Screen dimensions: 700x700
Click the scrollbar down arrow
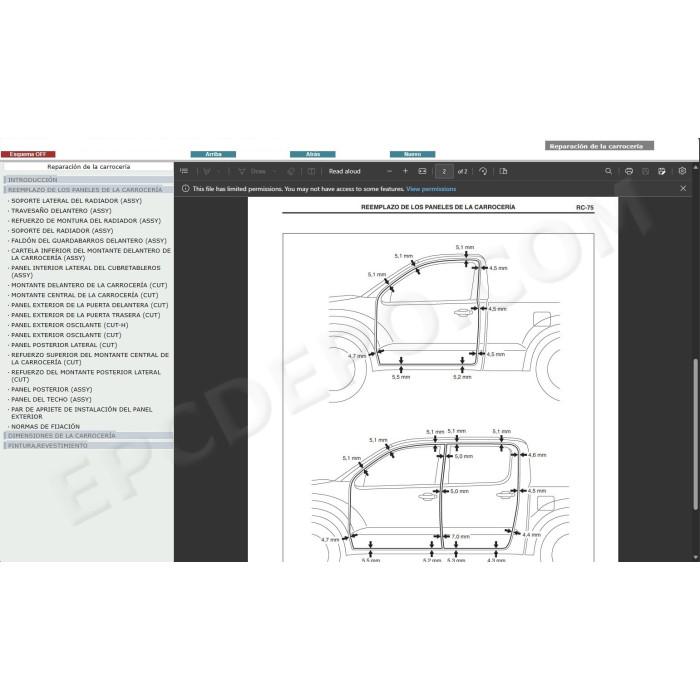click(696, 558)
